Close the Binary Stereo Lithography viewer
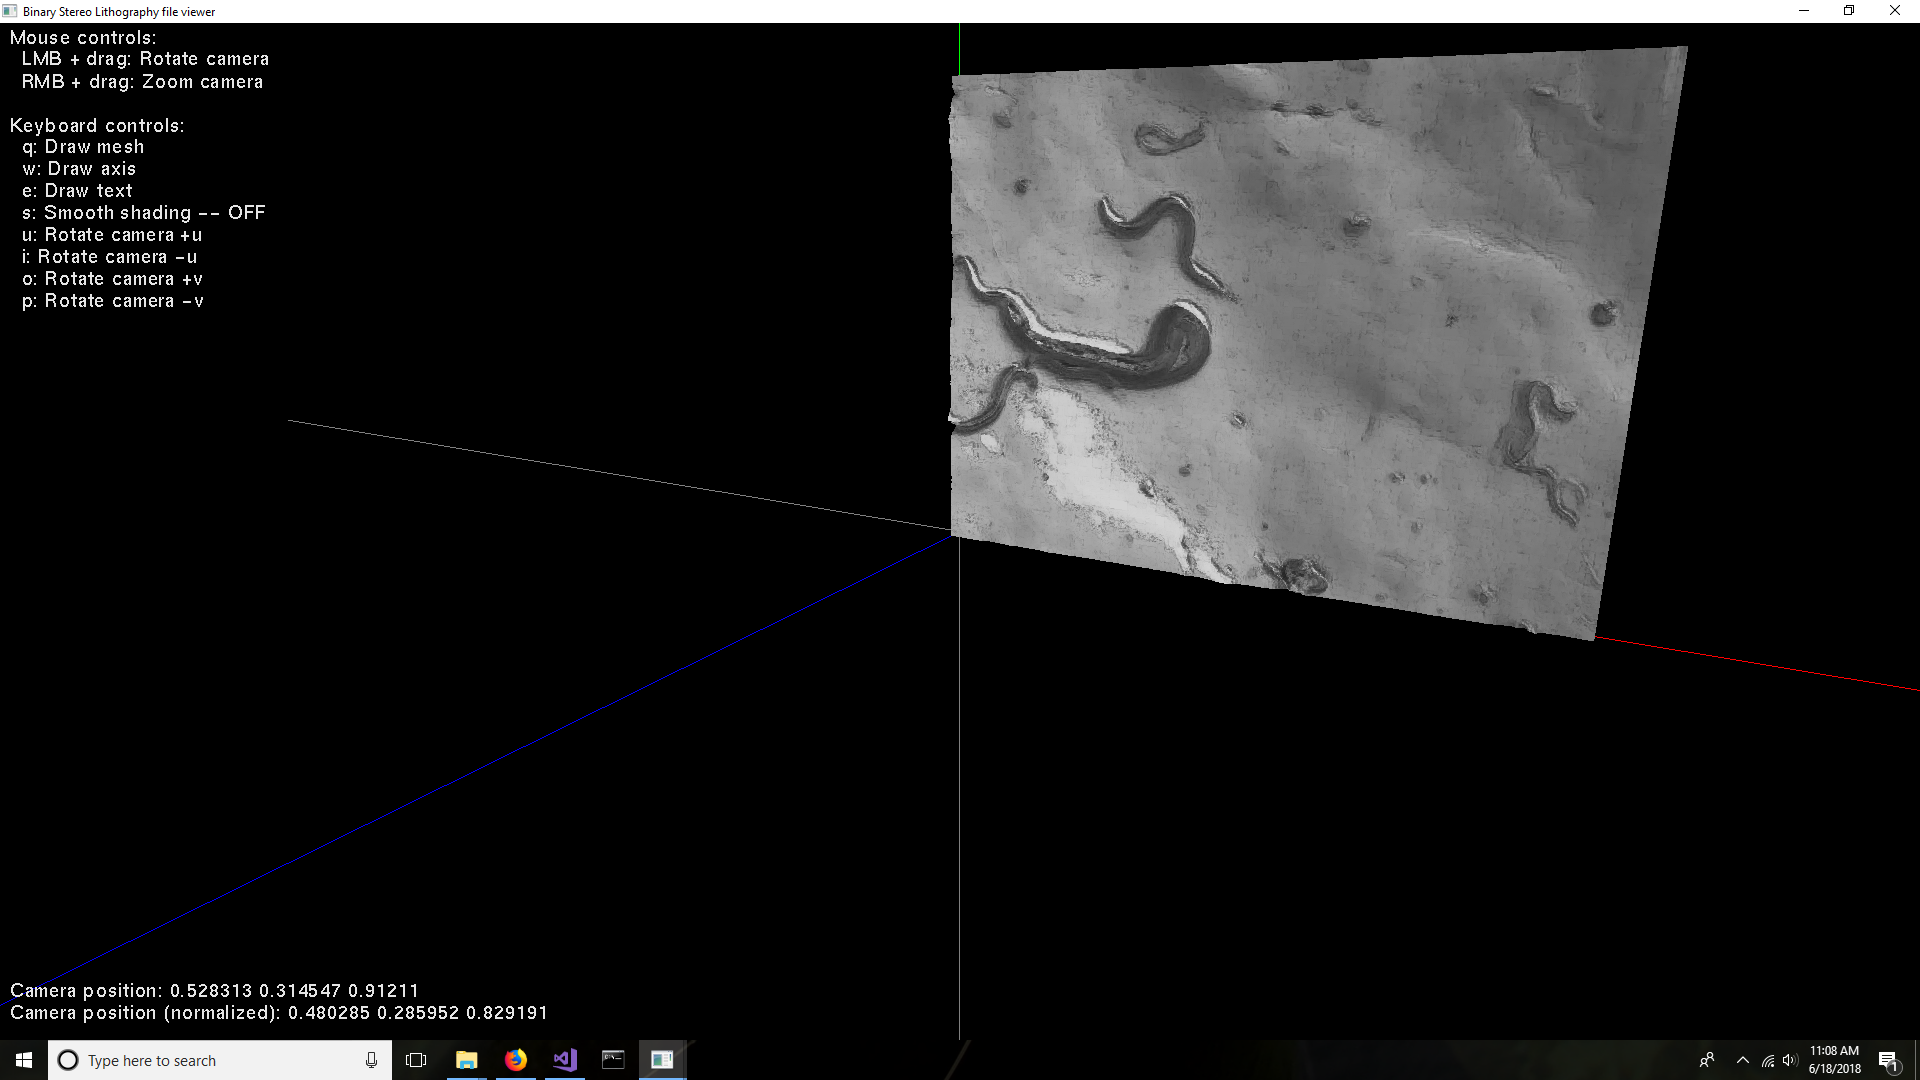 click(1895, 11)
